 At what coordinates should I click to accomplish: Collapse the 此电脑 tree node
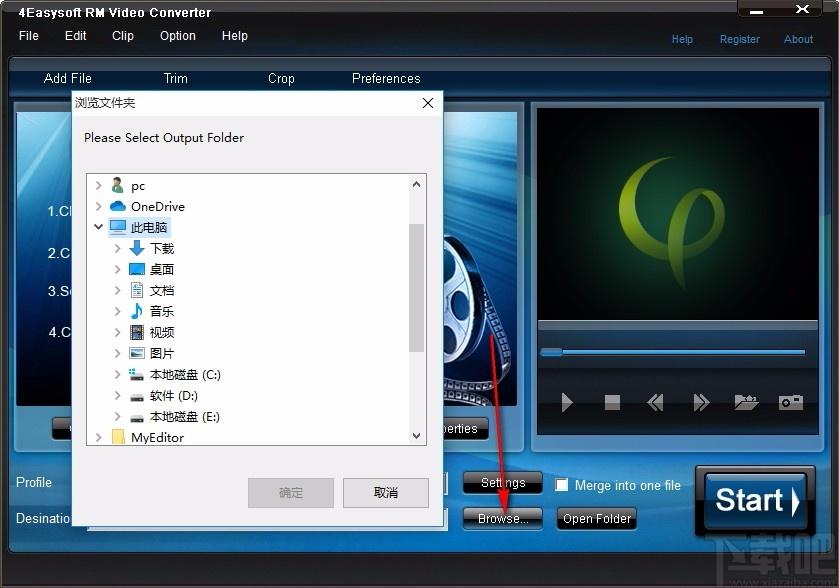[x=98, y=227]
